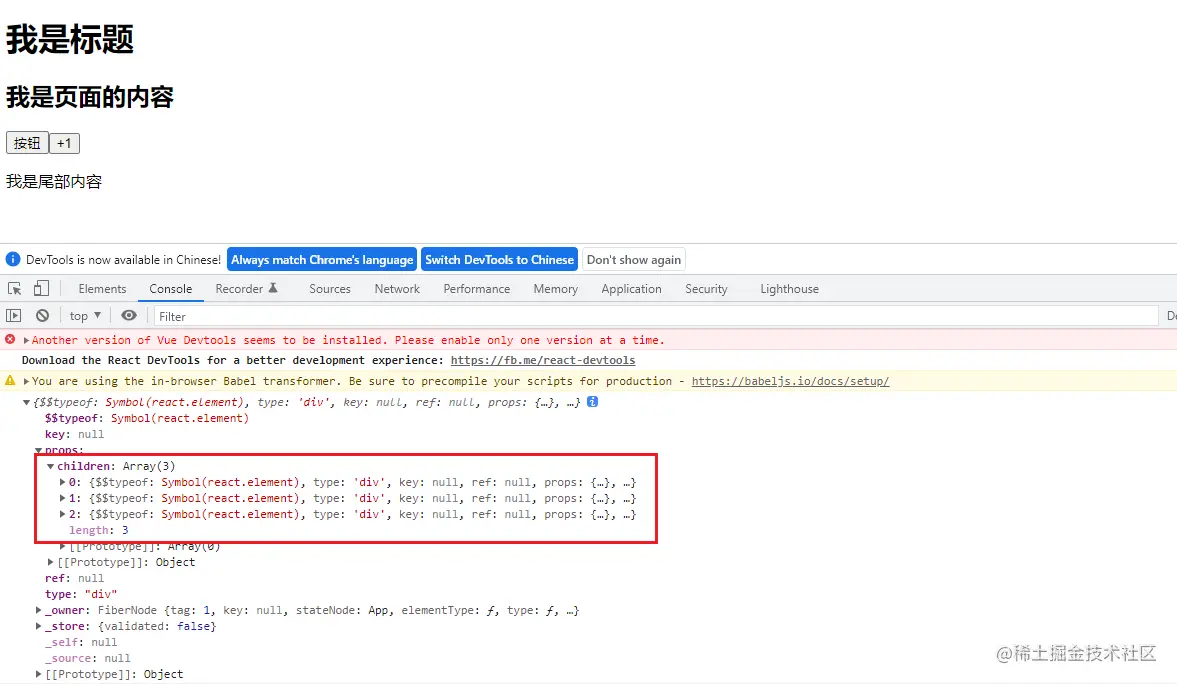
Task: Click Don't show again button
Action: [634, 260]
